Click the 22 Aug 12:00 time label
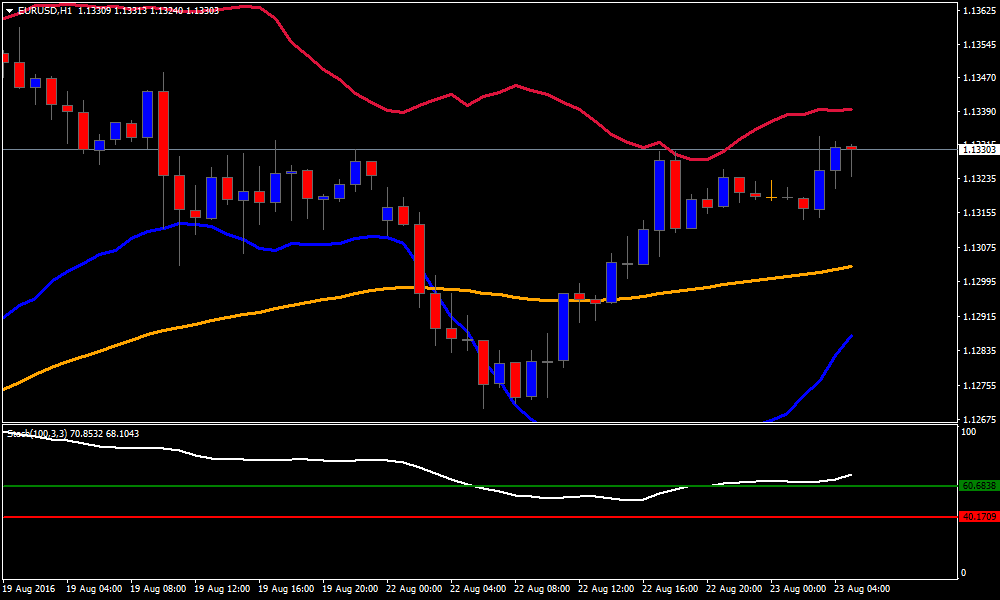This screenshot has width=1000, height=600. coord(607,589)
